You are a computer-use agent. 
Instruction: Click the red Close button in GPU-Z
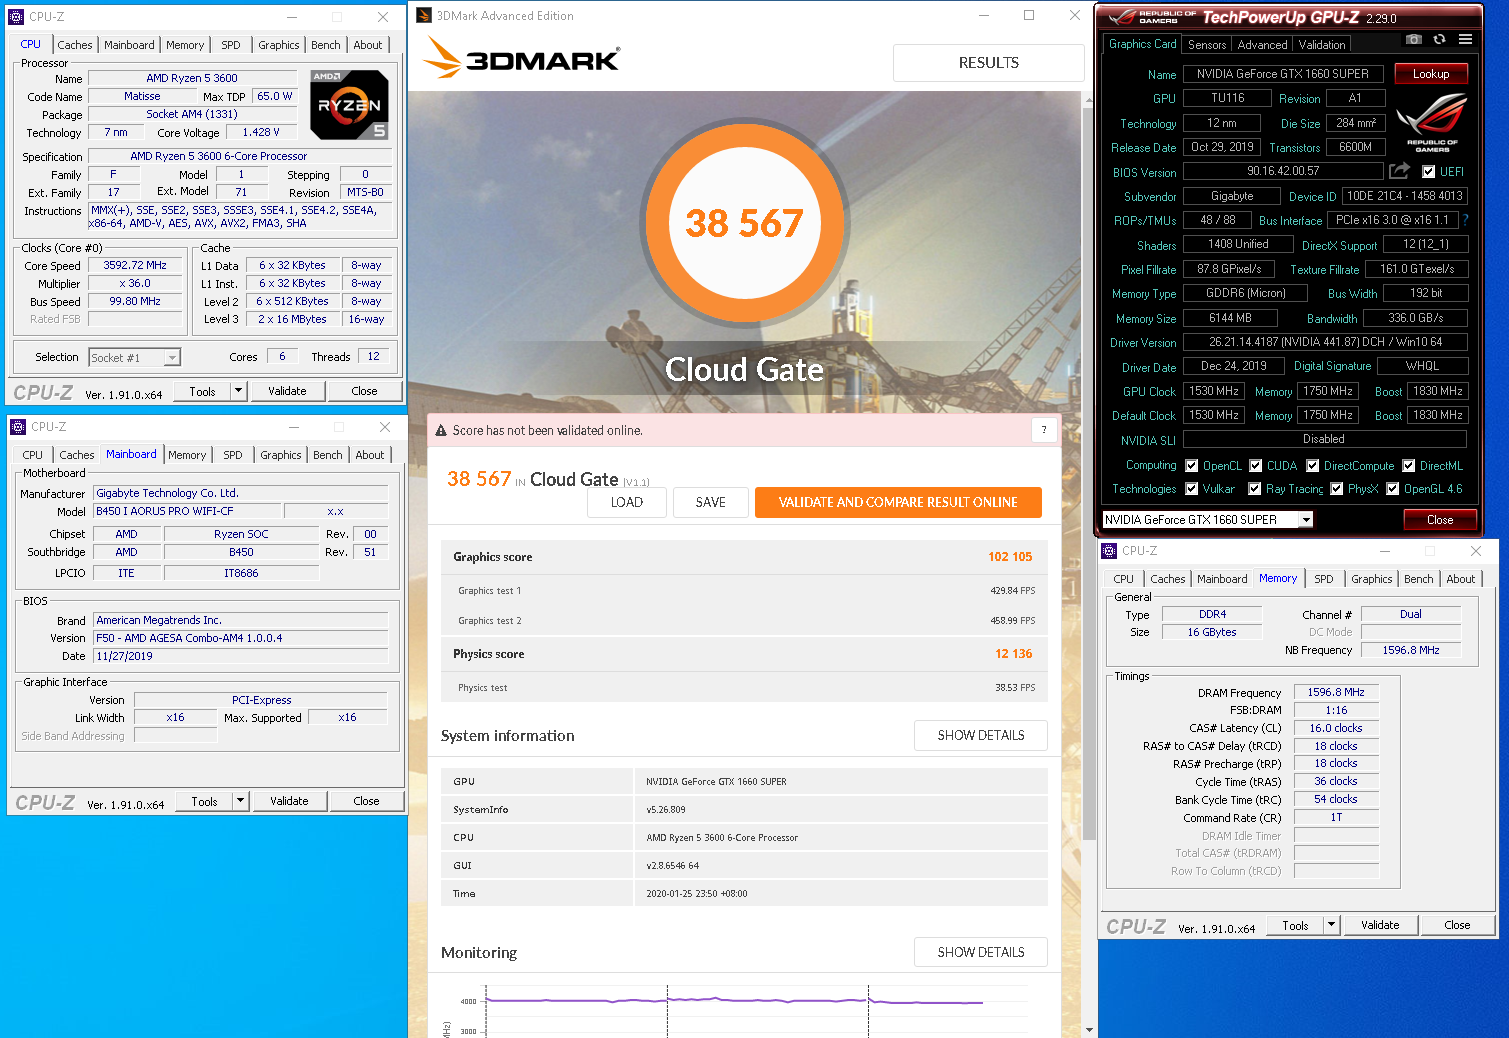click(x=1440, y=520)
